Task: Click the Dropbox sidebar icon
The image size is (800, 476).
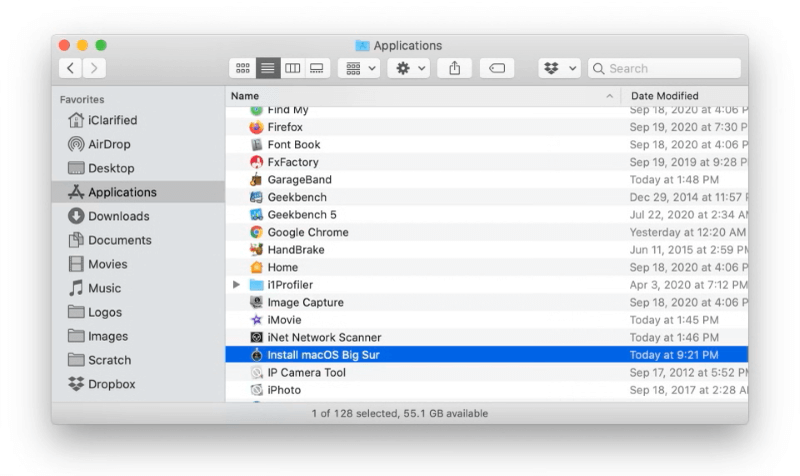Action: pos(76,384)
